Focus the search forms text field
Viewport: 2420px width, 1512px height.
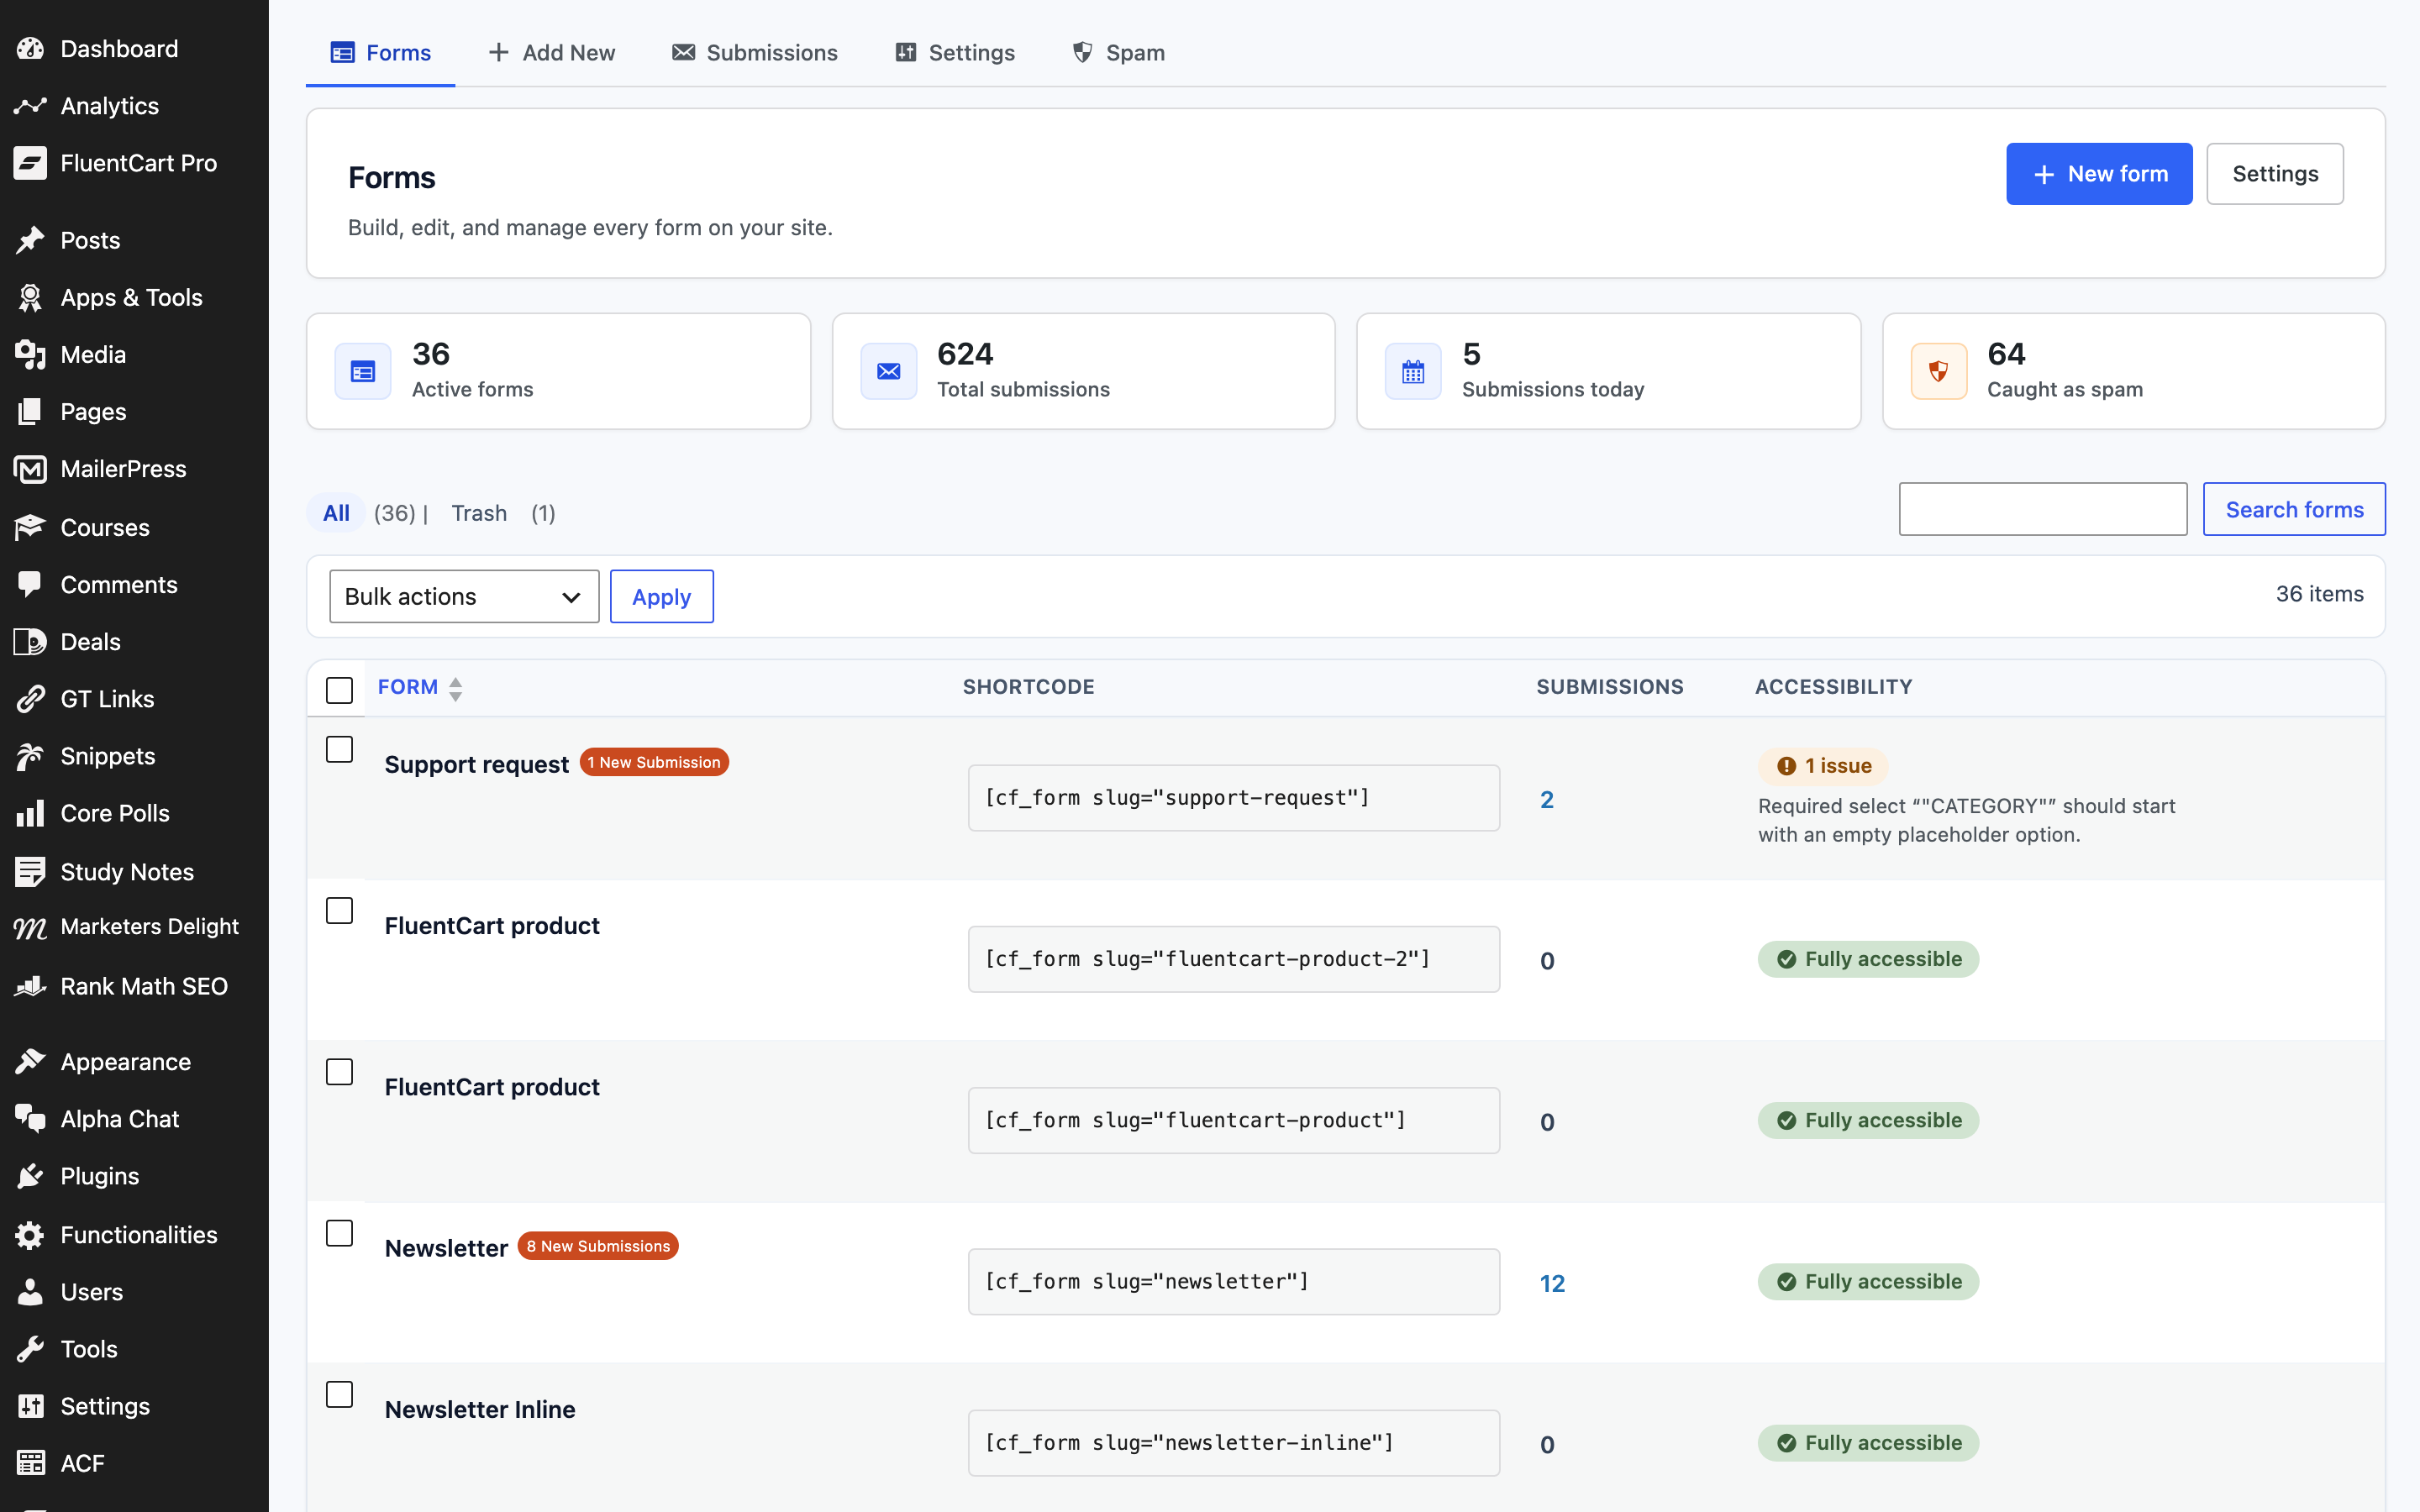pos(2043,509)
